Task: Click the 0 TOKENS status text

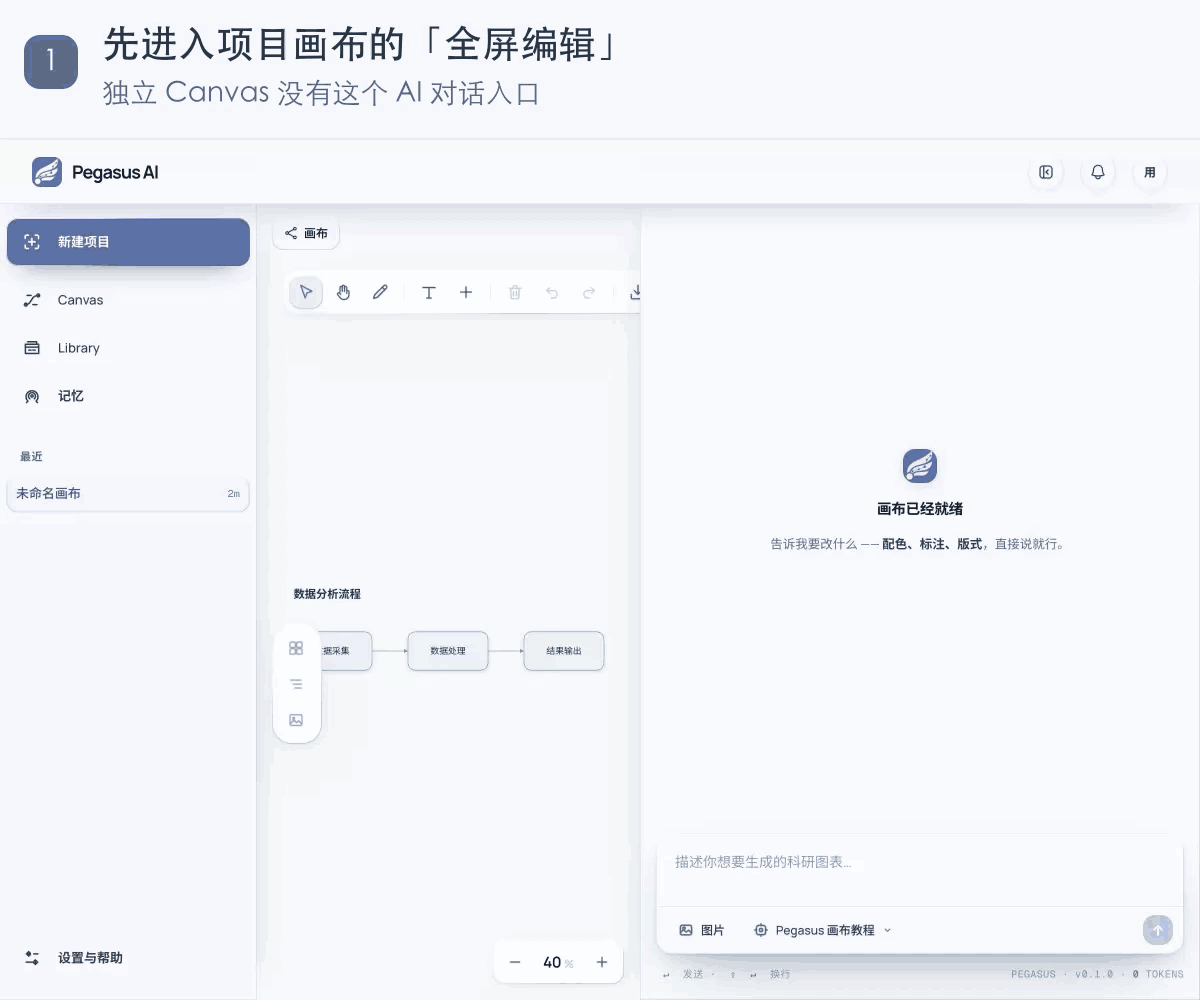Action: (1157, 974)
